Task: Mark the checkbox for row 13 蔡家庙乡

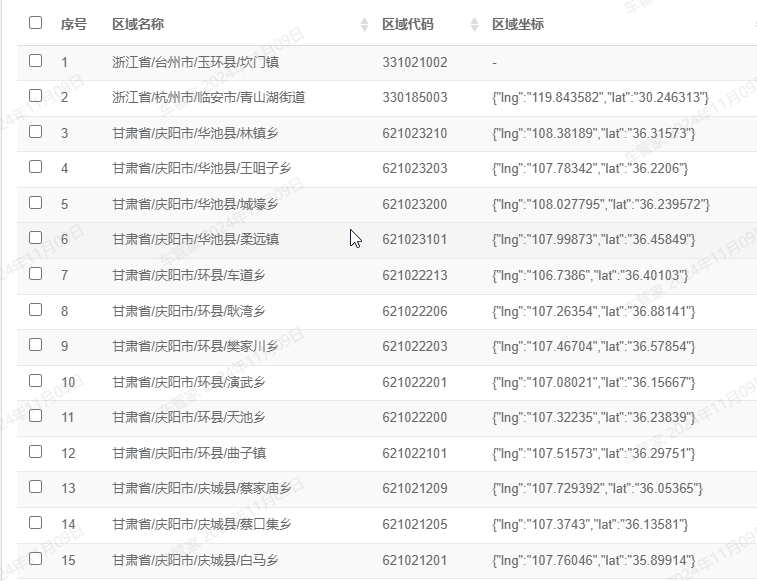Action: click(36, 487)
